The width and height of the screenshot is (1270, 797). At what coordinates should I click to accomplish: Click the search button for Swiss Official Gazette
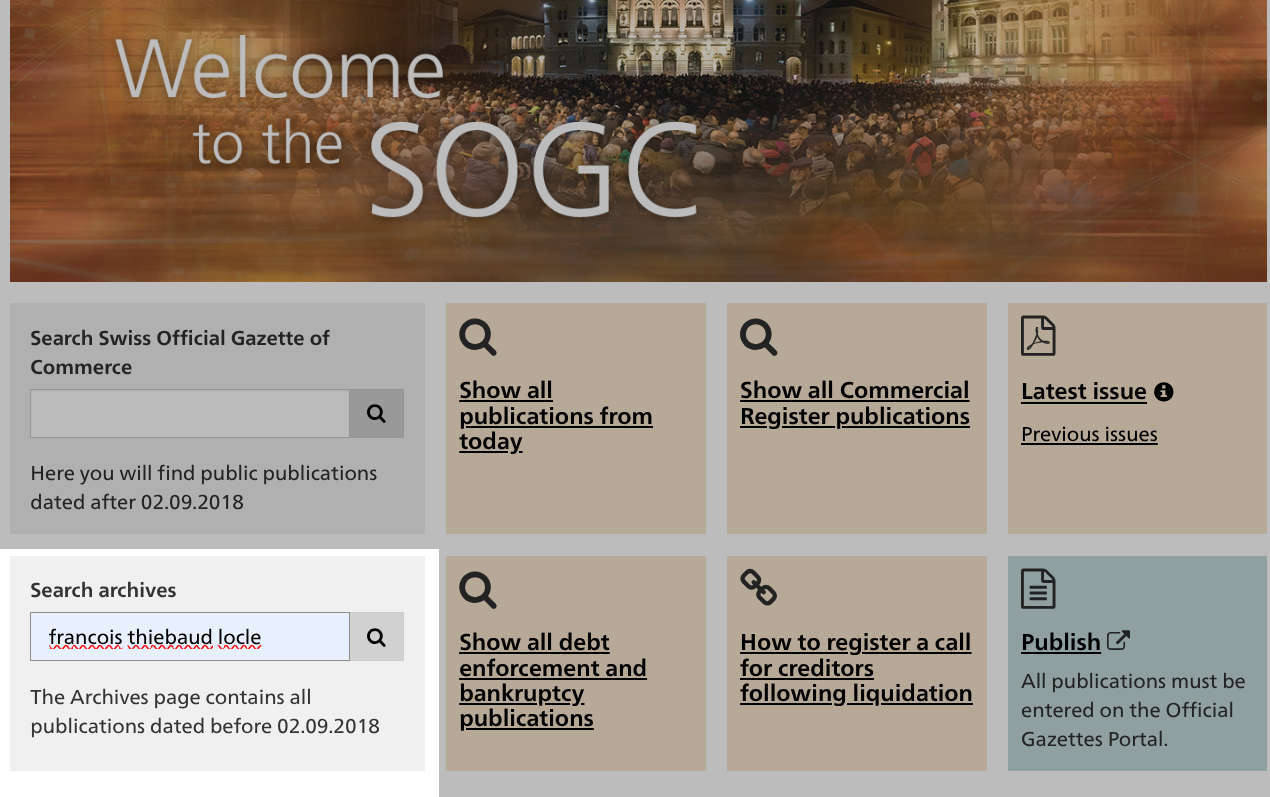tap(376, 414)
